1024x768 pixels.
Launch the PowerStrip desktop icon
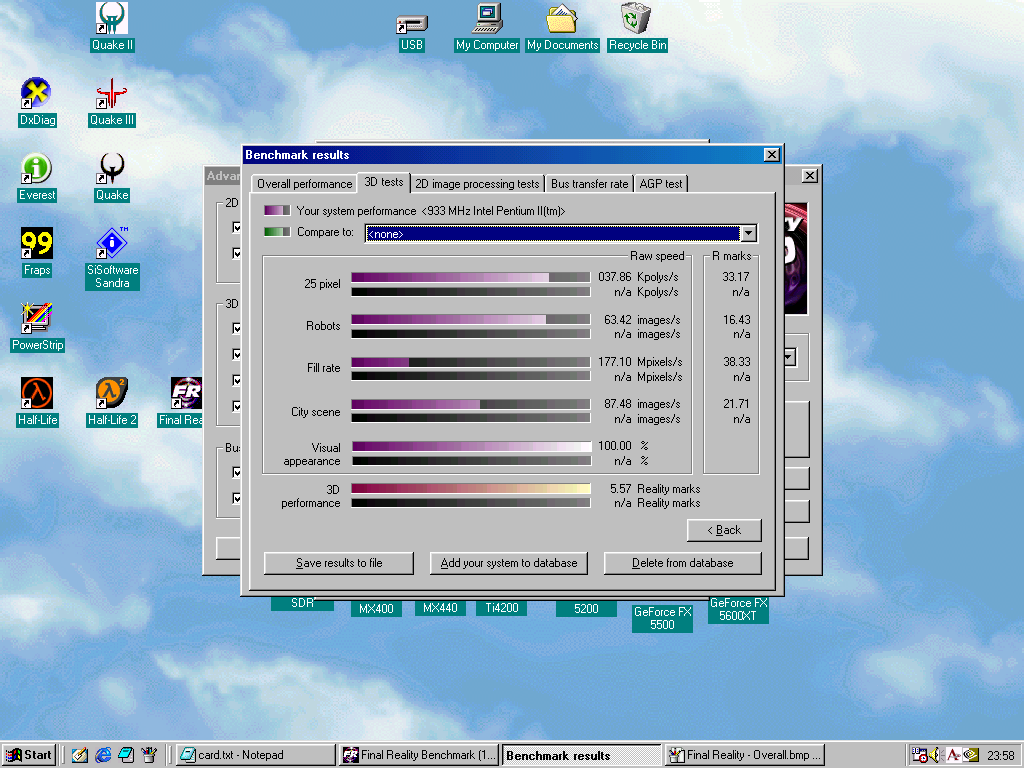coord(37,319)
